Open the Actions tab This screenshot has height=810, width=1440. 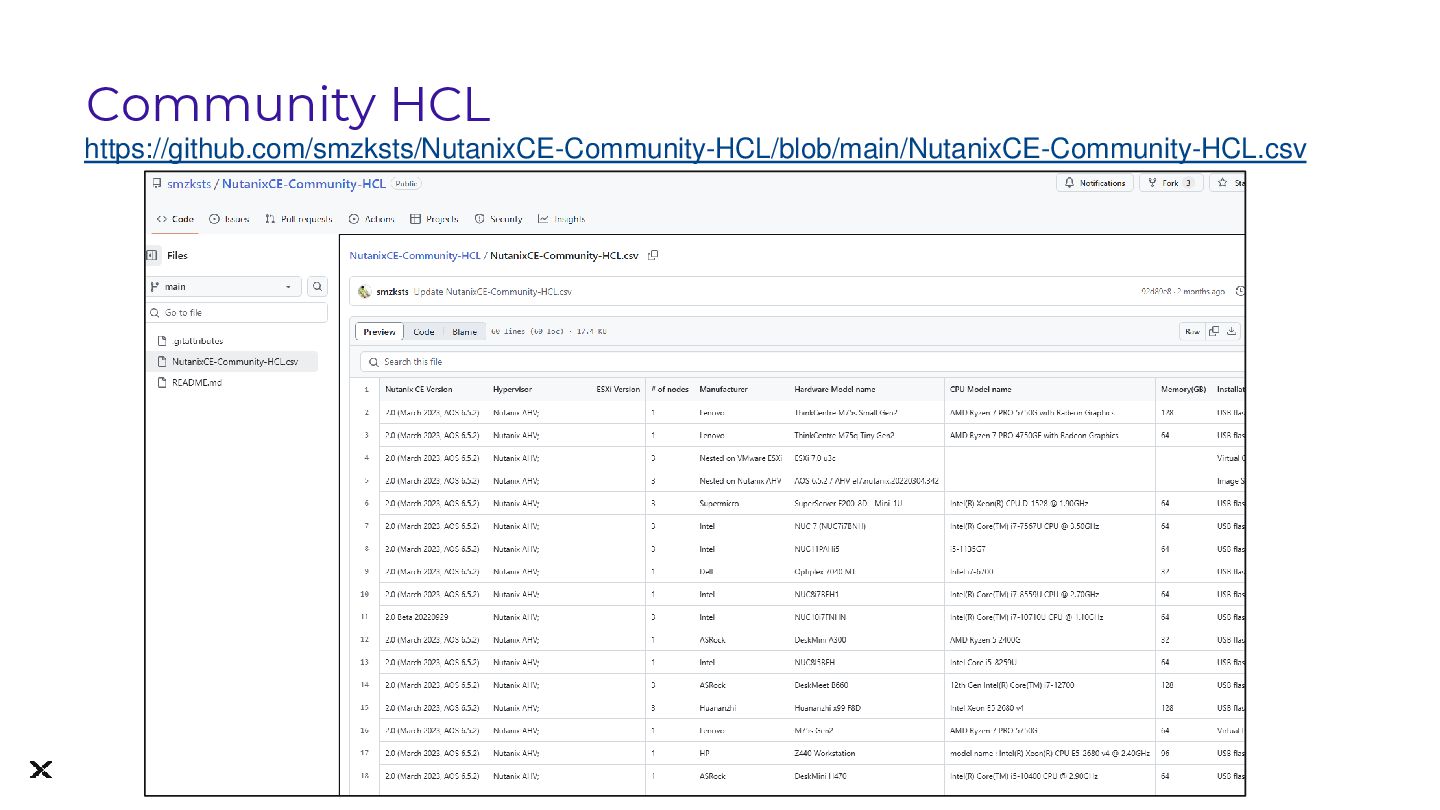click(371, 219)
